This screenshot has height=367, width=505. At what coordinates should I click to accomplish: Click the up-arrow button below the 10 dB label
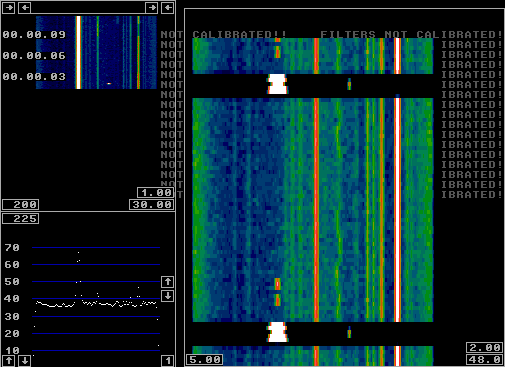coord(9,361)
